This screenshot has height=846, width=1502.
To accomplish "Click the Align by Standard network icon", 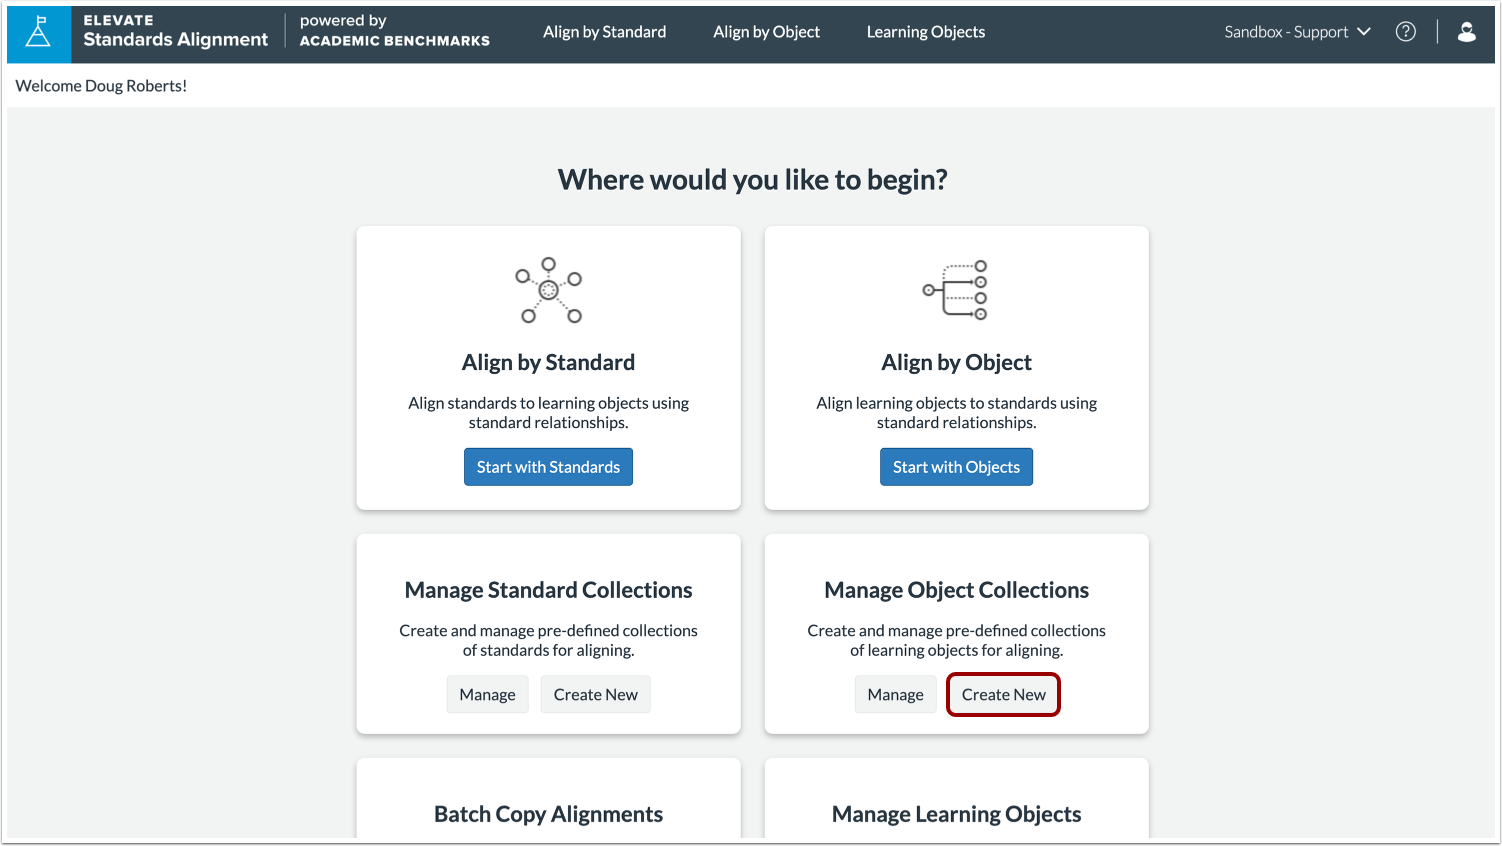I will click(x=548, y=290).
